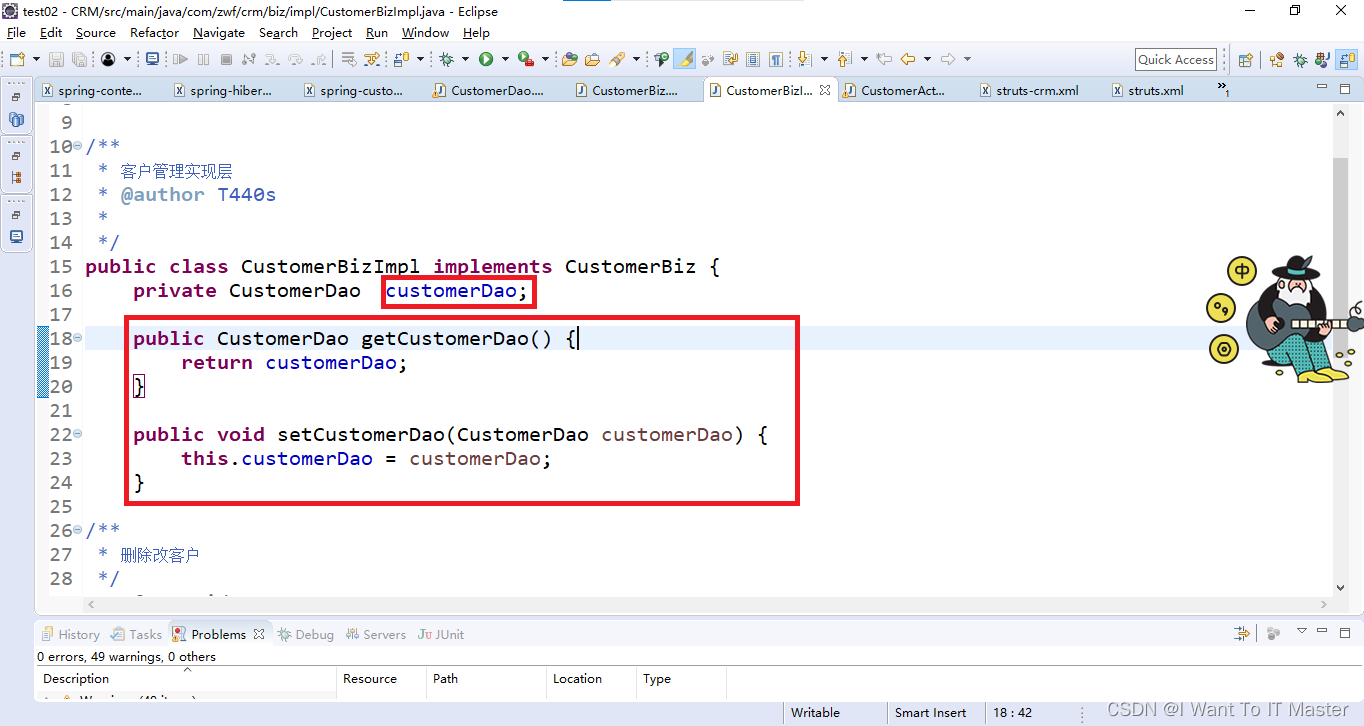The width and height of the screenshot is (1364, 726).
Task: Click the Open Perspective icon
Action: (1245, 60)
